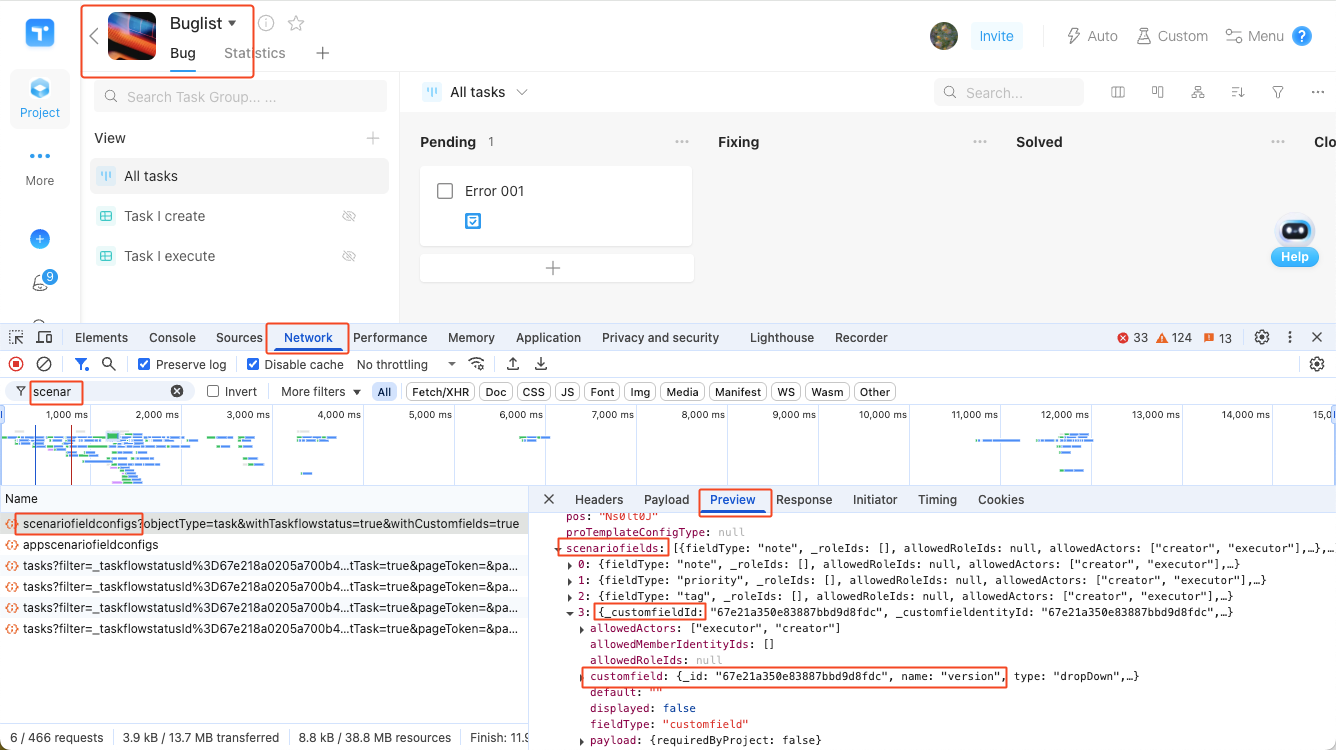
Task: Open the Project sidebar icon
Action: click(40, 98)
